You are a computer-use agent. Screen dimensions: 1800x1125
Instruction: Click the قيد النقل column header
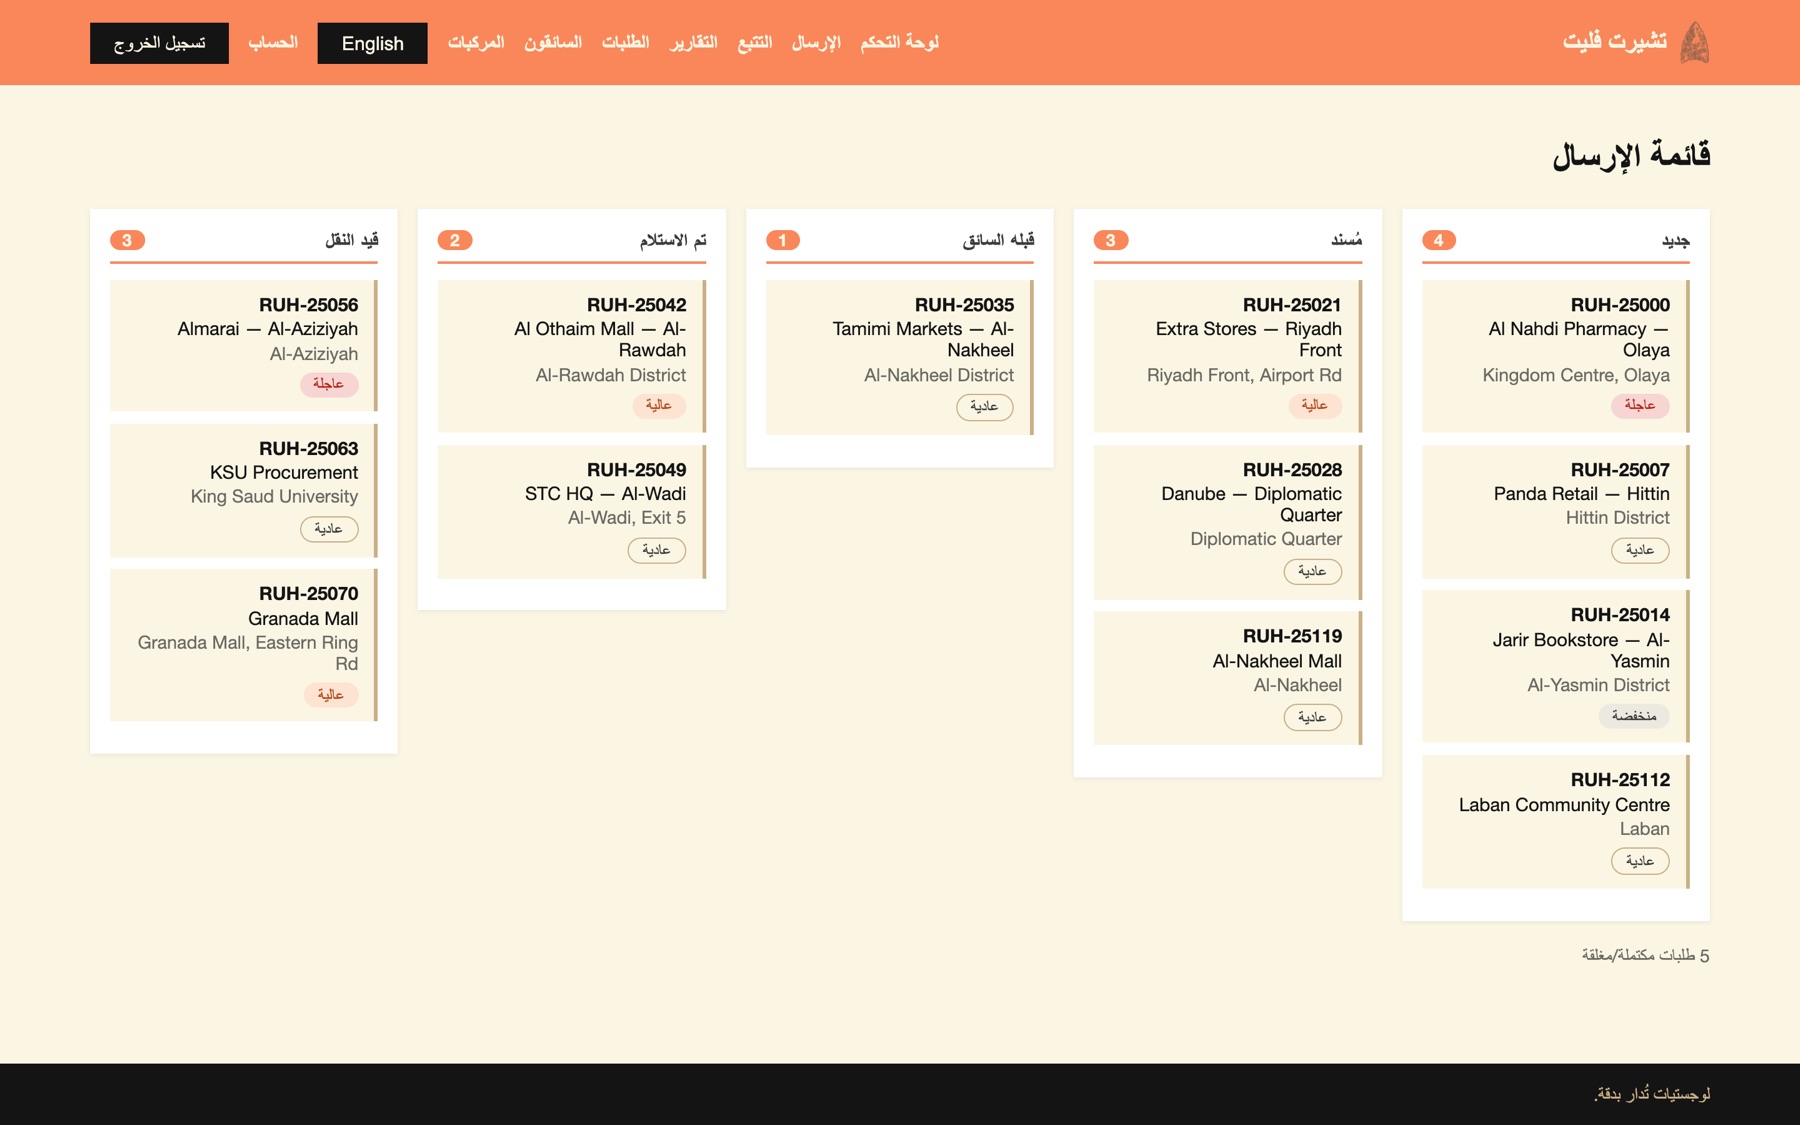click(x=352, y=240)
